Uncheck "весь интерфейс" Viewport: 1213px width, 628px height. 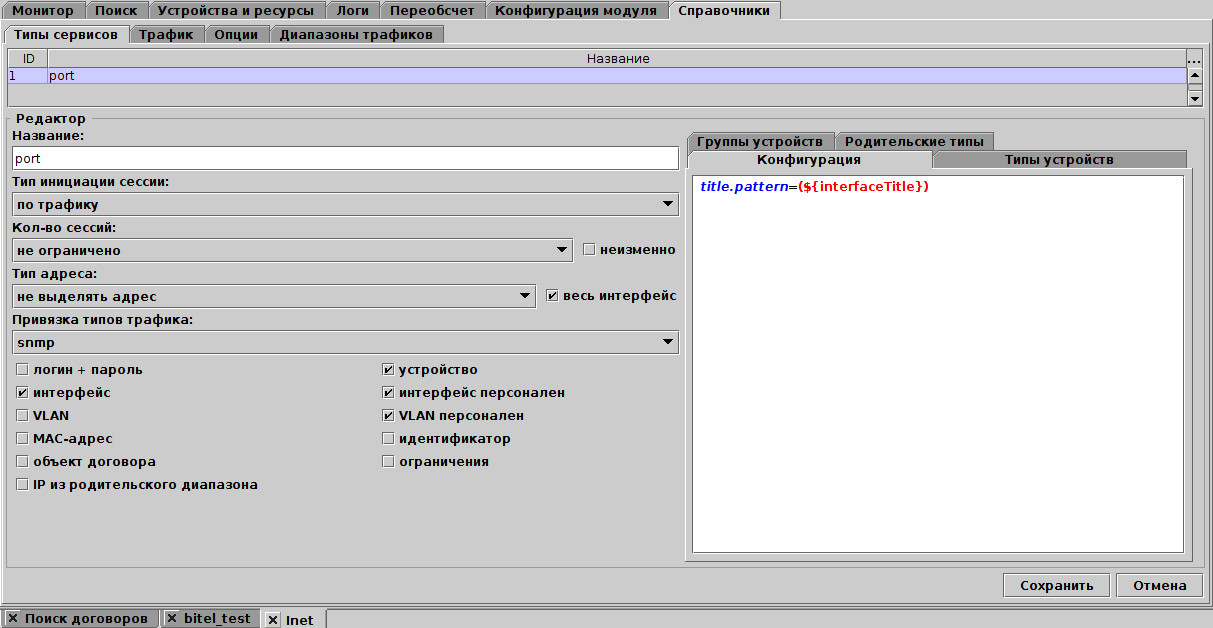point(551,295)
